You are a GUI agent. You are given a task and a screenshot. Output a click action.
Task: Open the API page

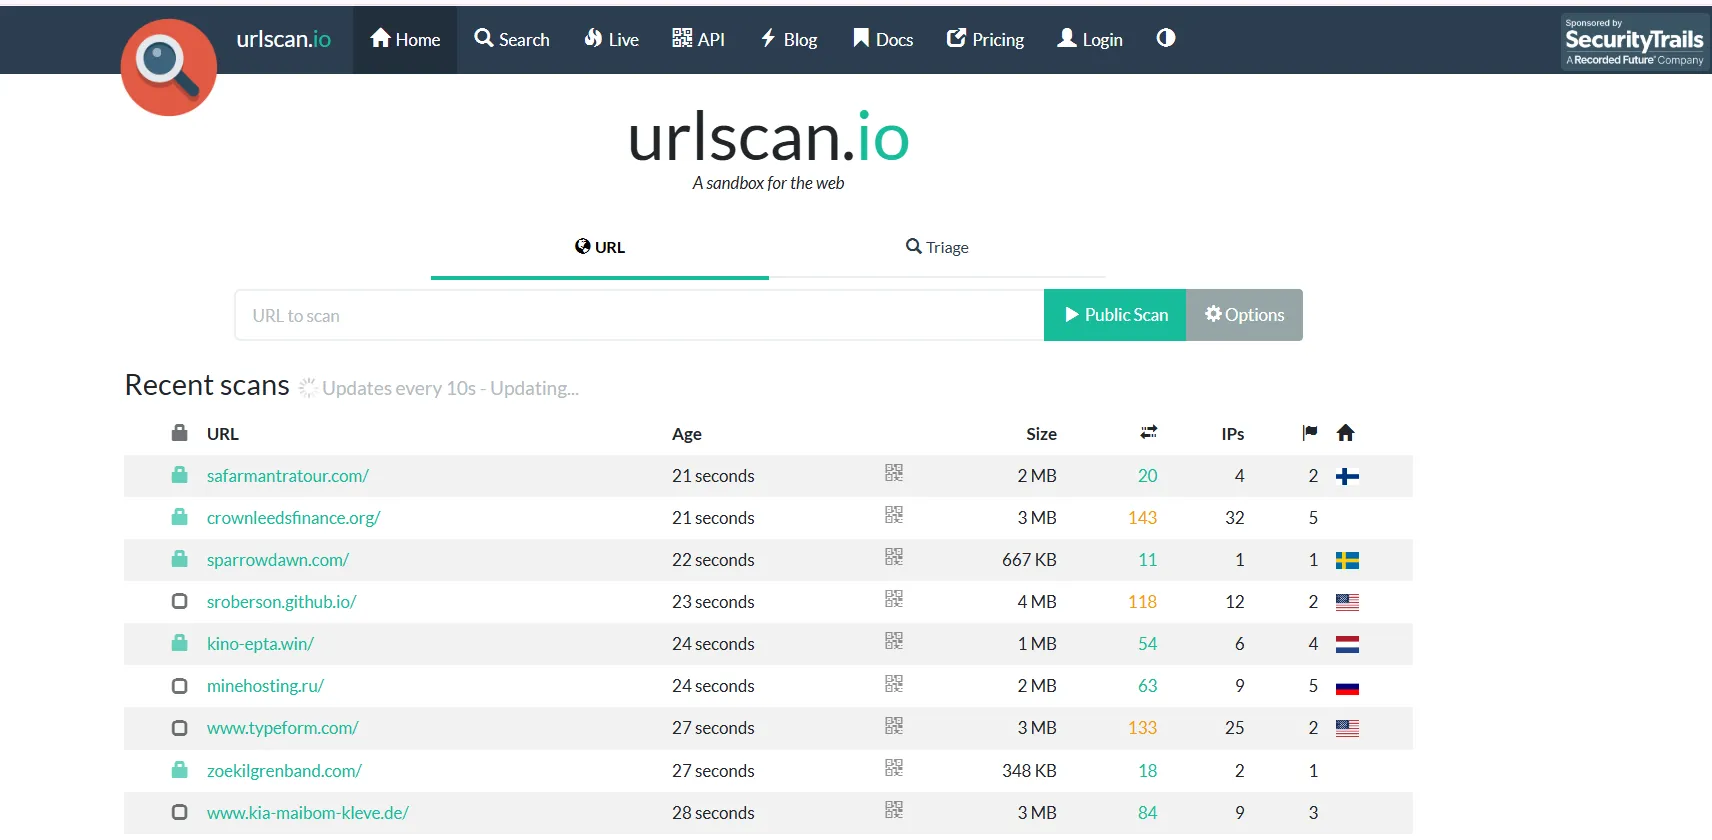[x=698, y=39]
